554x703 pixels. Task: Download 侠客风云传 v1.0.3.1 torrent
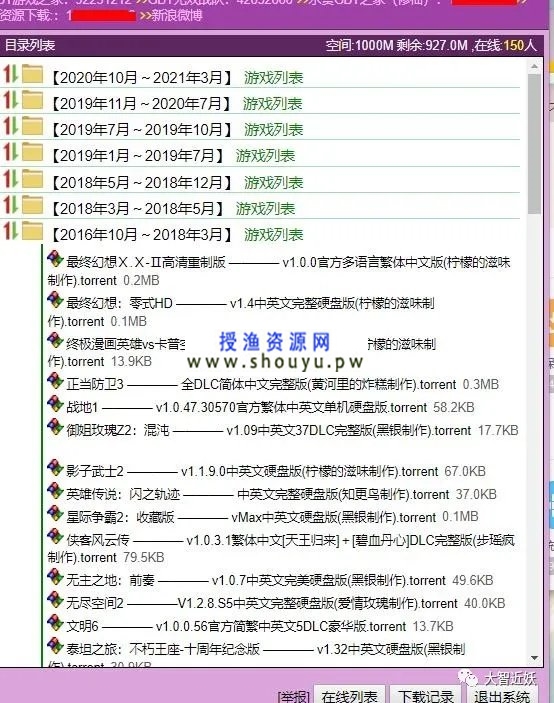(281, 548)
